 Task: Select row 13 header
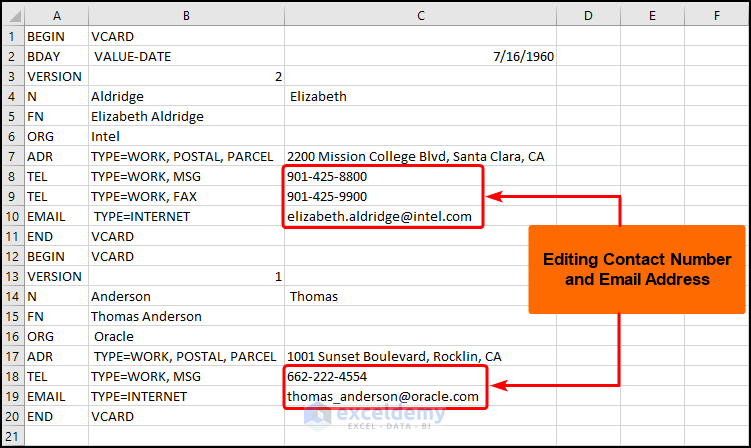tap(13, 276)
